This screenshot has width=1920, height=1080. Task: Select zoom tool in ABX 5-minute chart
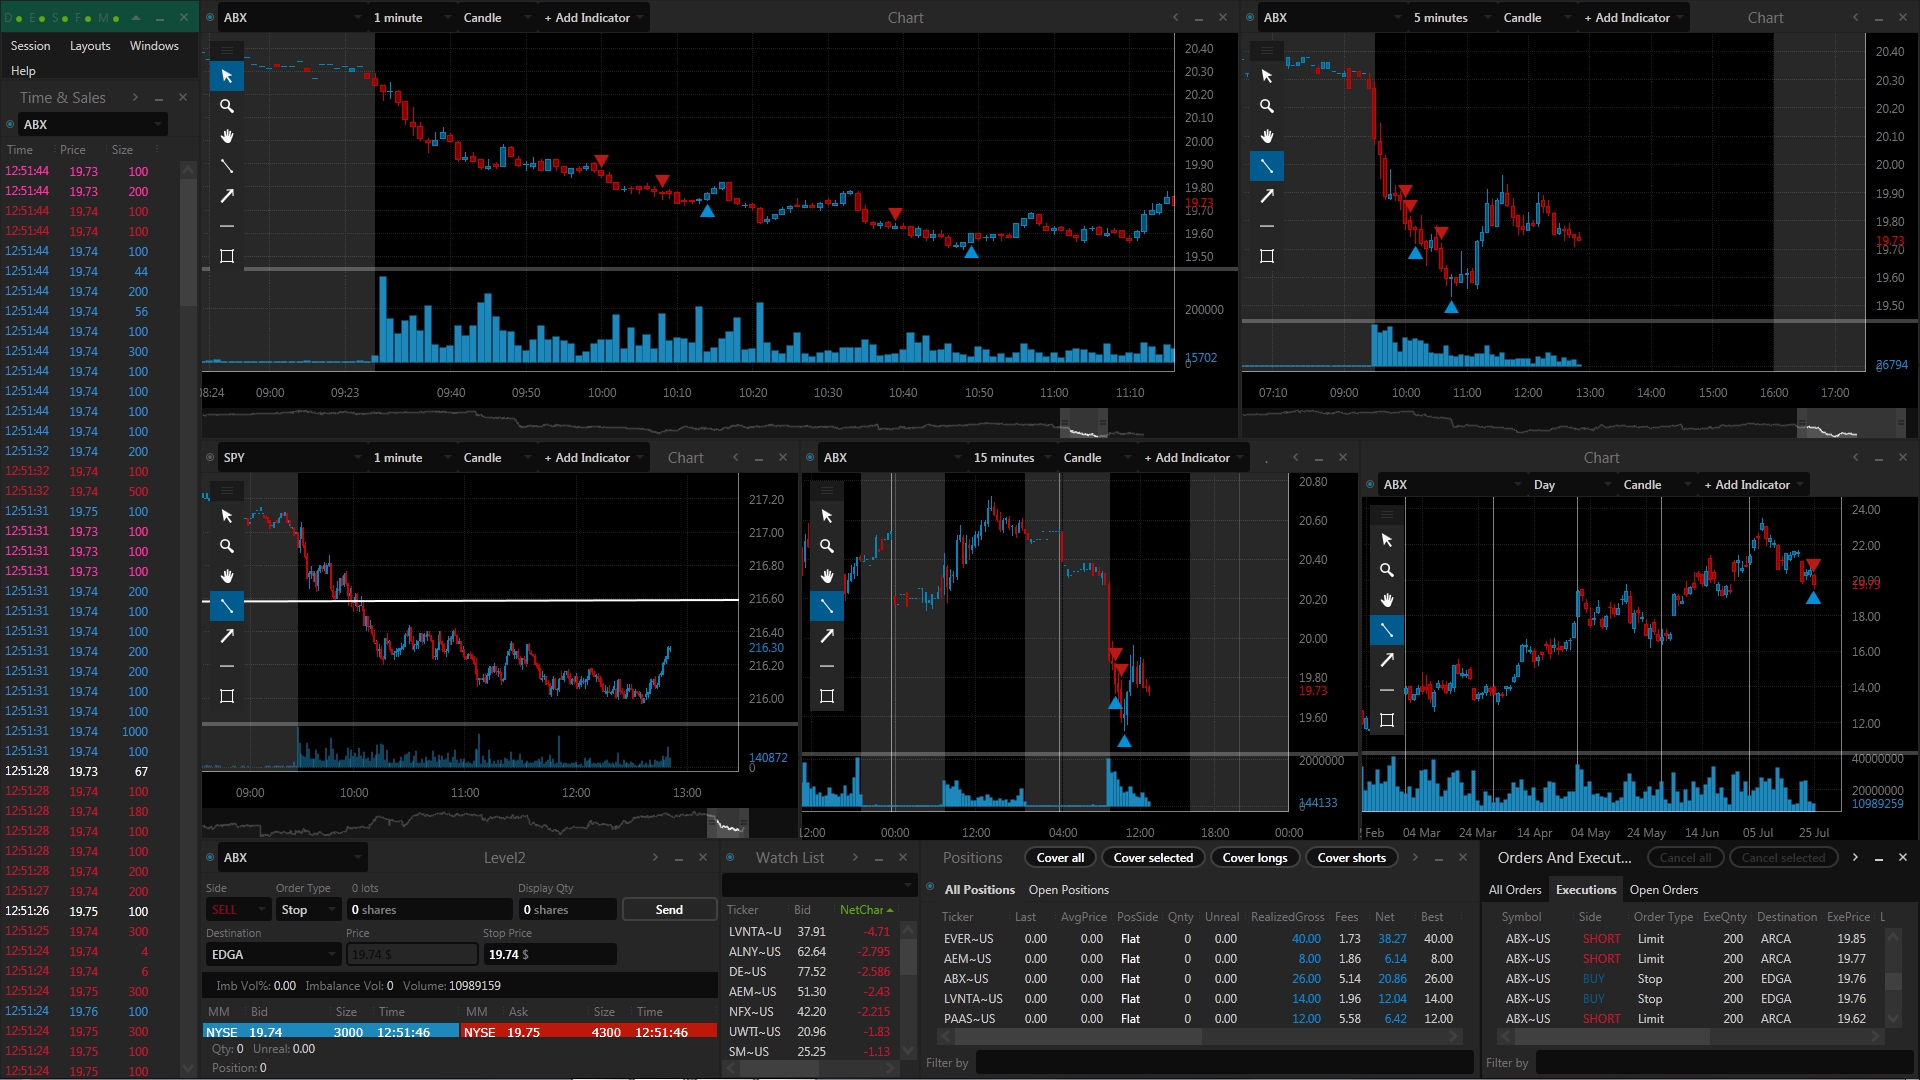tap(1267, 106)
